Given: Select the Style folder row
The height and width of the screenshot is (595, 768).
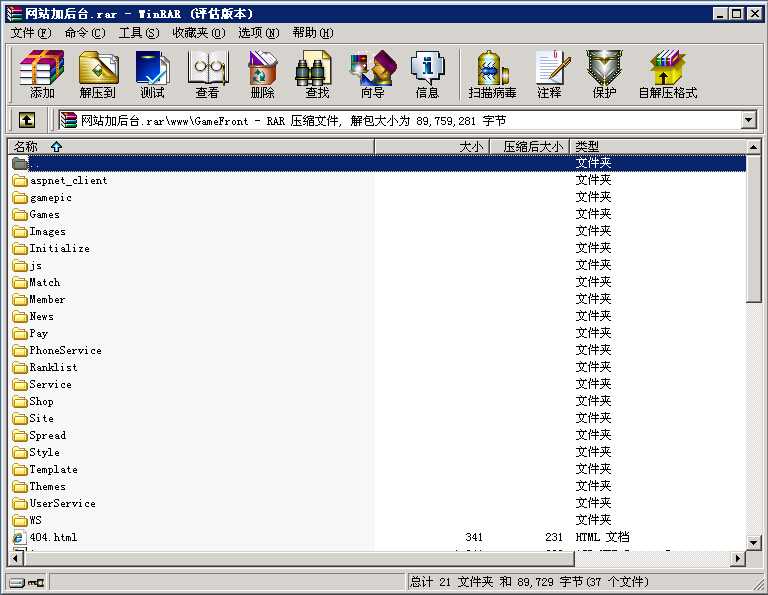Looking at the screenshot, I should tap(377, 452).
